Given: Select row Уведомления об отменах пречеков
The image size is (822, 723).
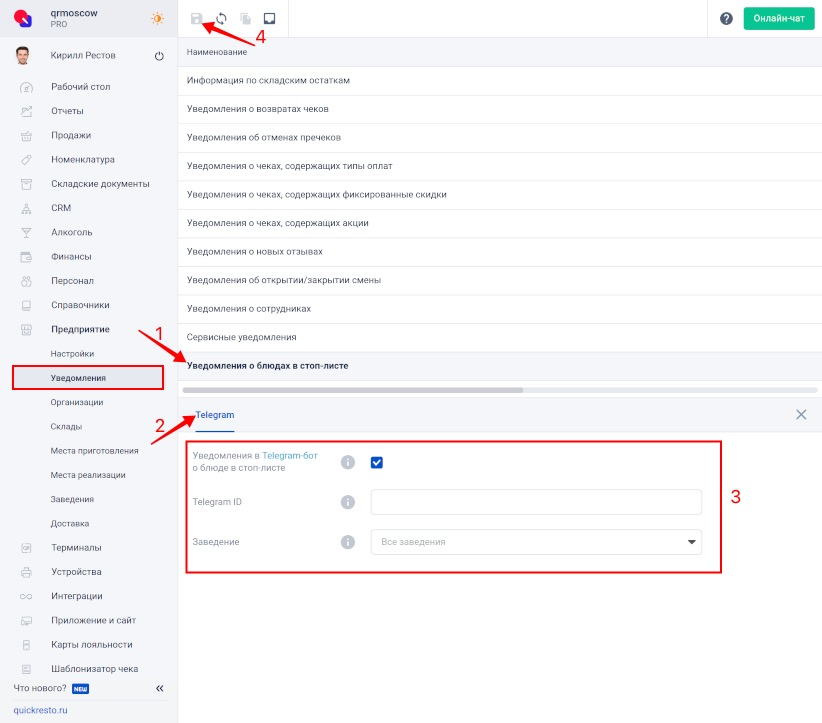Looking at the screenshot, I should [x=500, y=138].
